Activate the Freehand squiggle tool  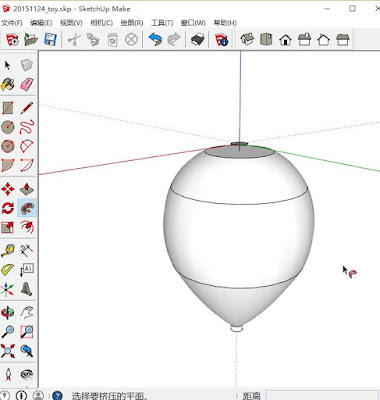pos(27,127)
